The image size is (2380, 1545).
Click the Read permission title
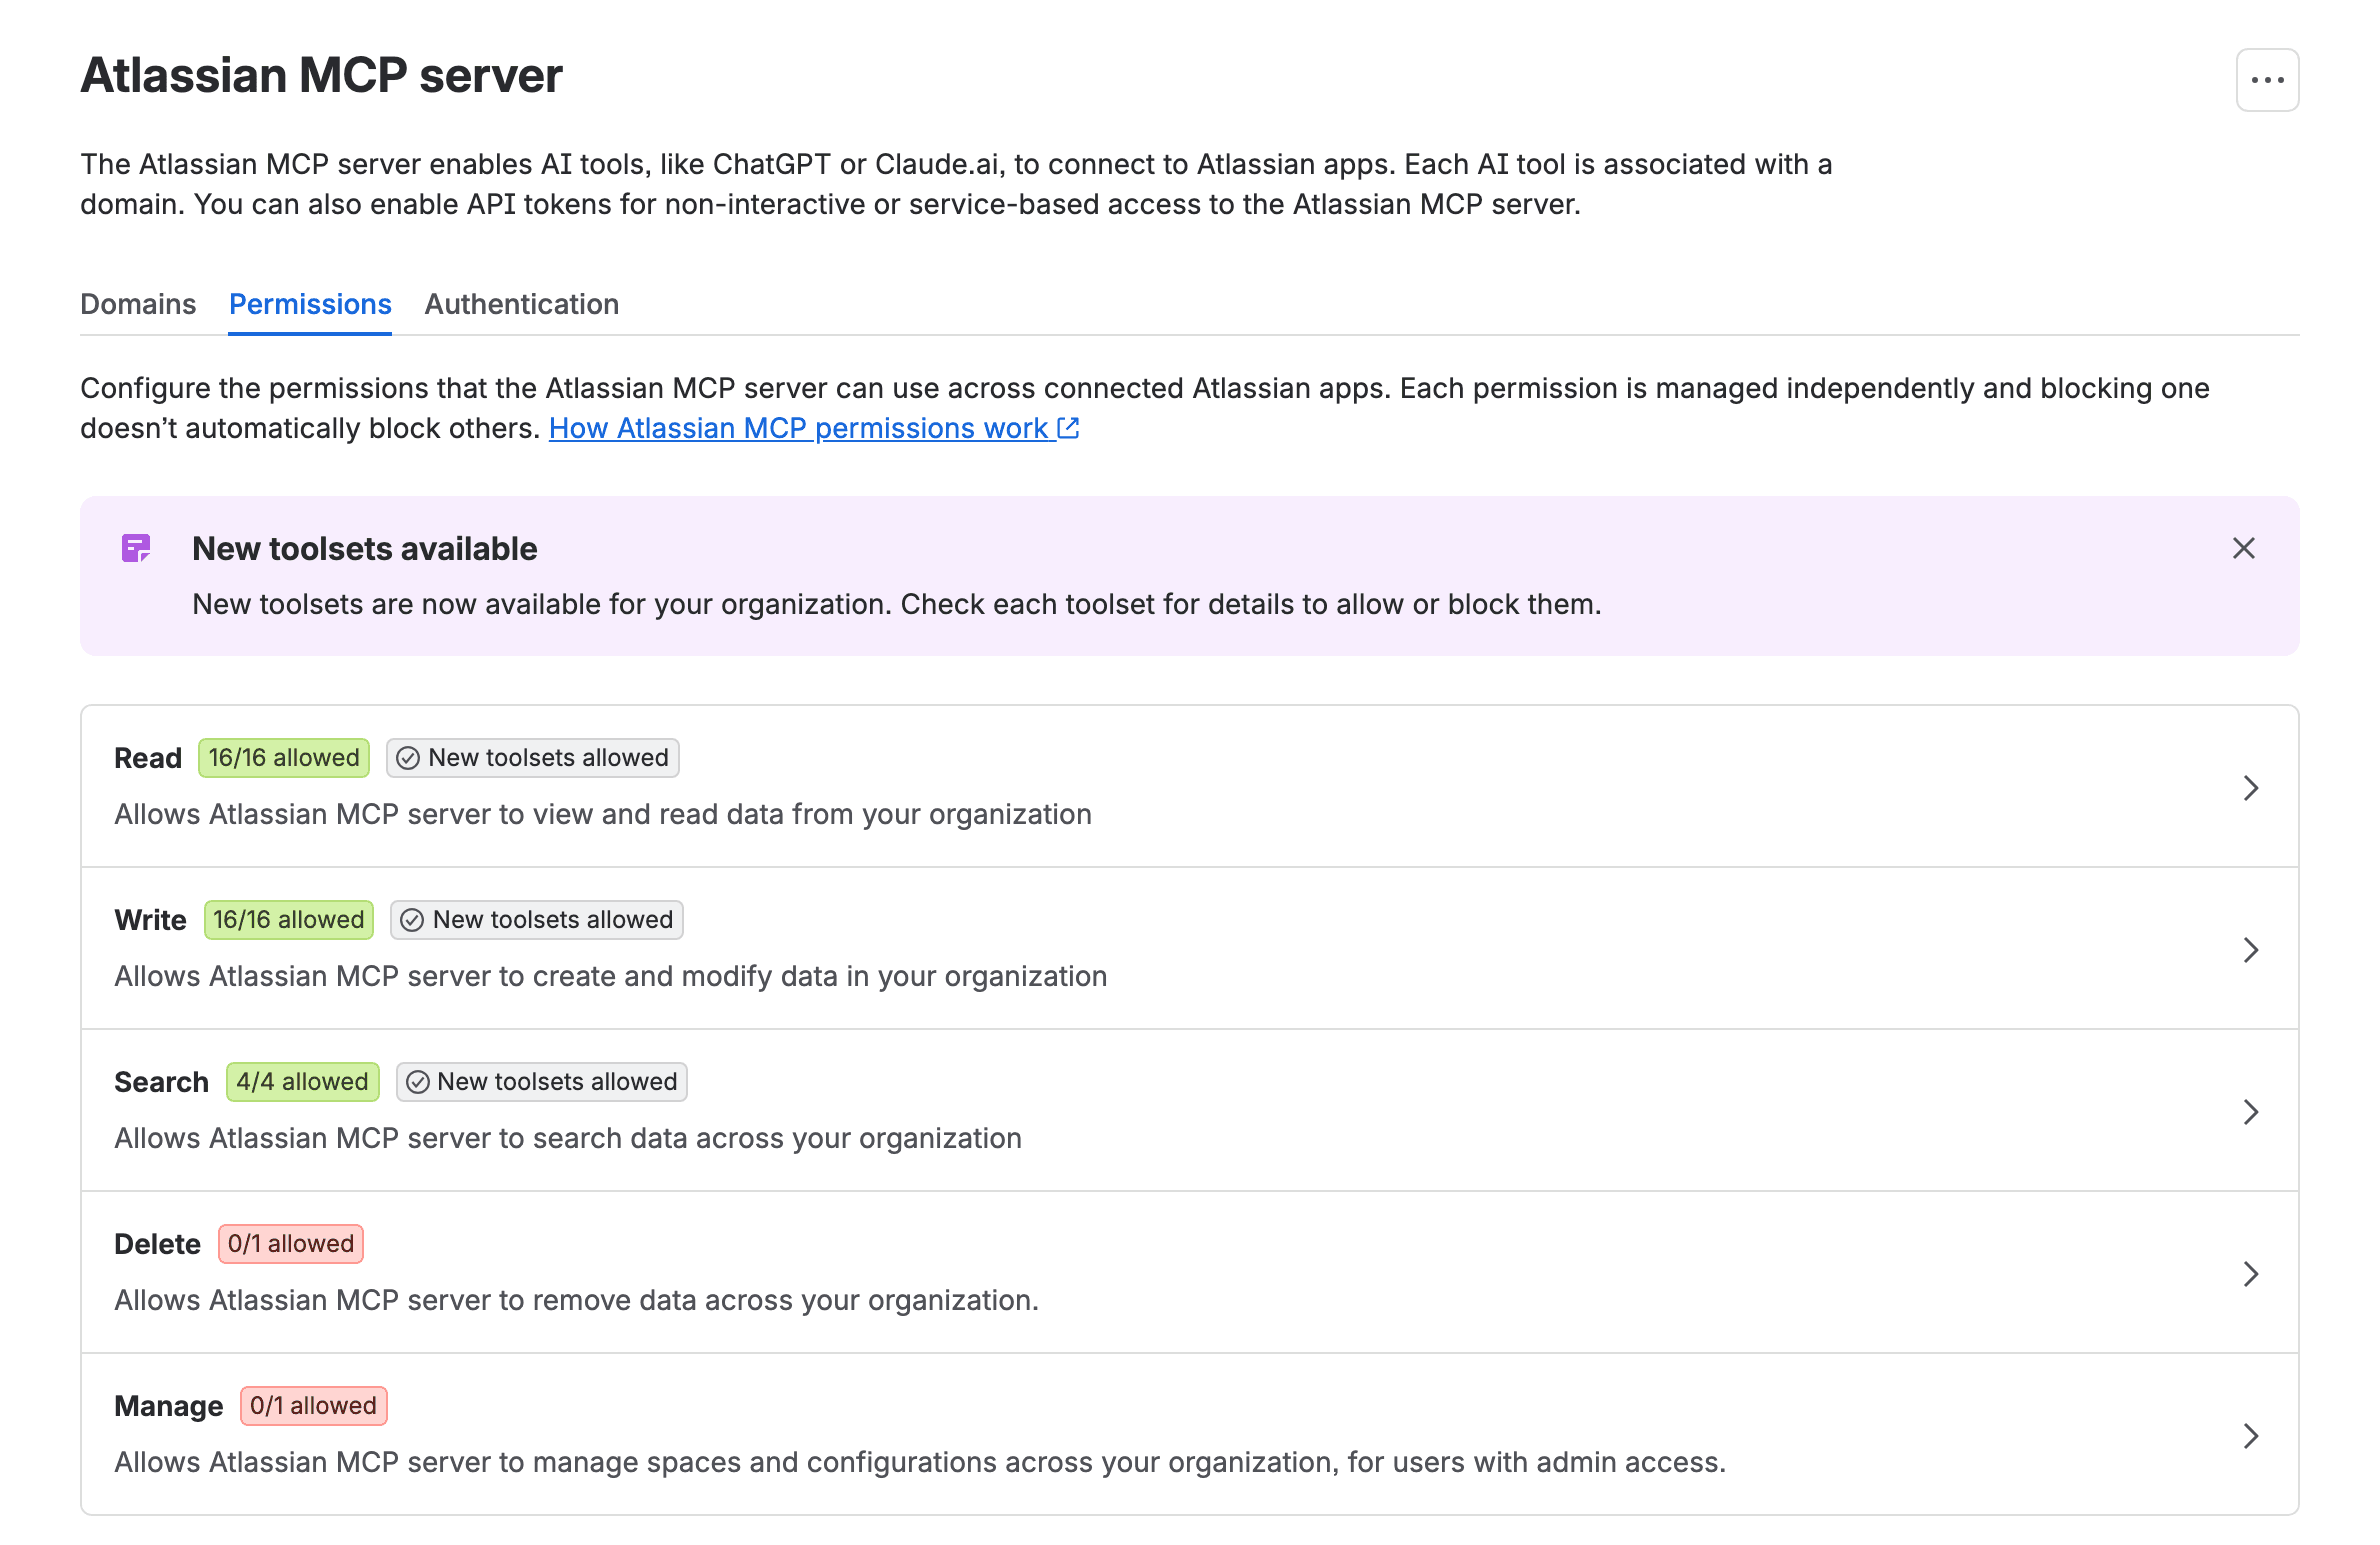[148, 758]
